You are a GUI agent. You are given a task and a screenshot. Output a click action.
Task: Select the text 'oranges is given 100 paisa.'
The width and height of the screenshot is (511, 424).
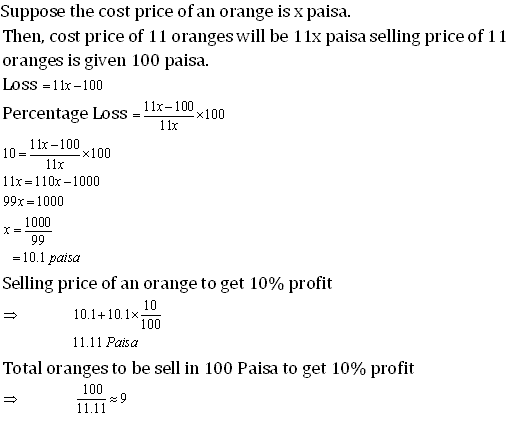105,61
